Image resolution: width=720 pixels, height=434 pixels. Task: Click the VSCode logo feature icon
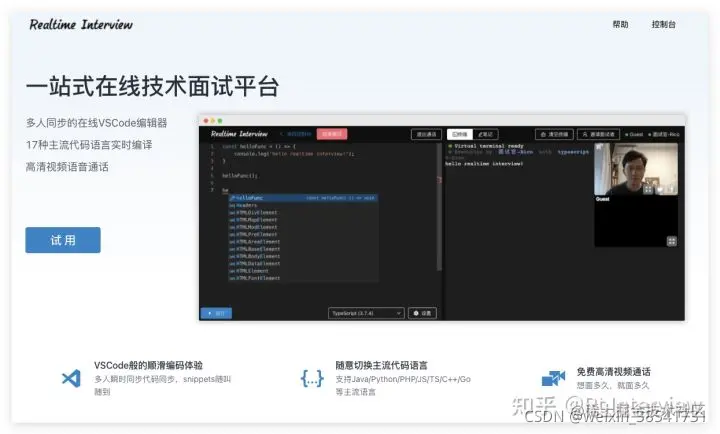(71, 378)
